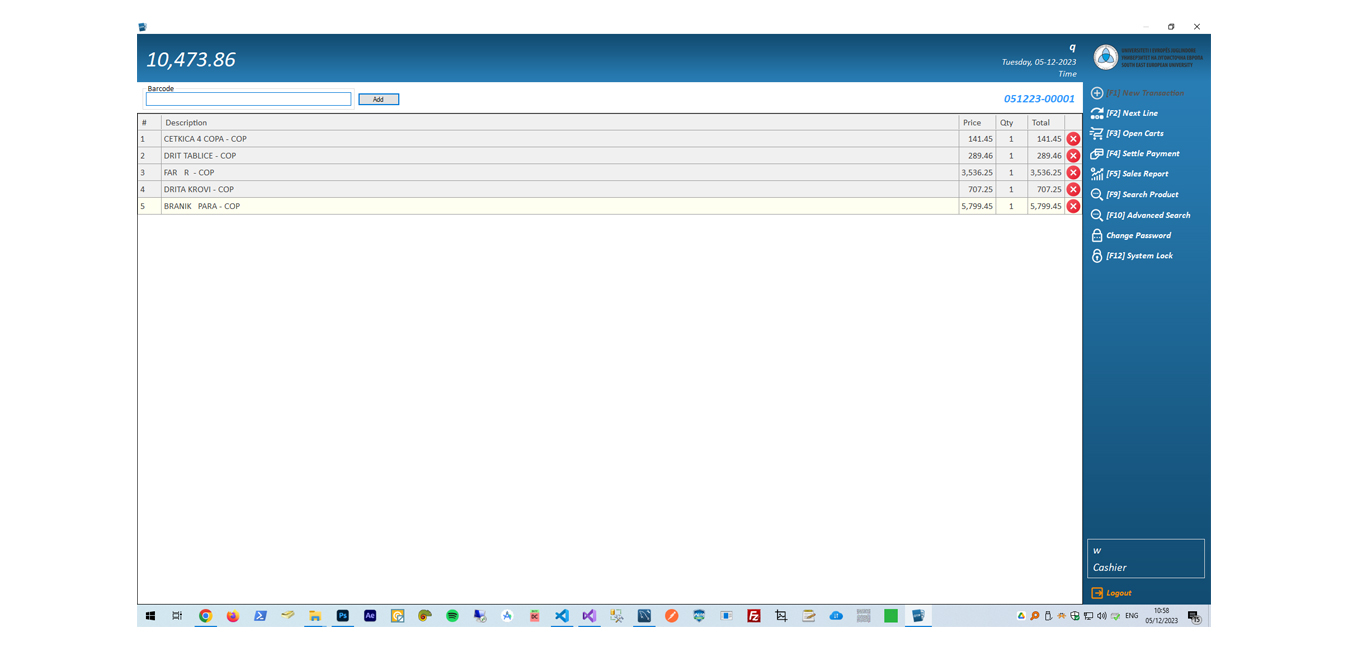Click the Barcode input field

tap(248, 99)
